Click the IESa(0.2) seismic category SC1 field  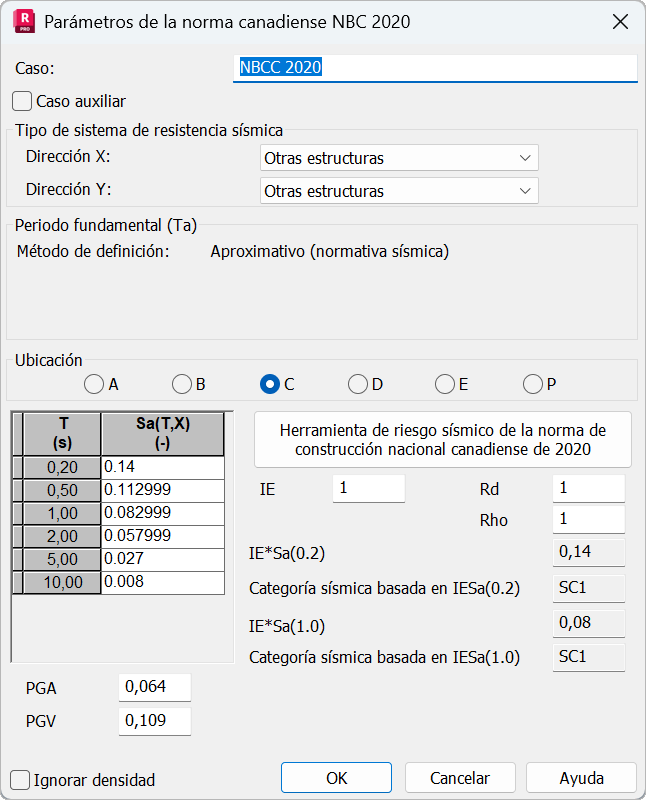point(588,588)
